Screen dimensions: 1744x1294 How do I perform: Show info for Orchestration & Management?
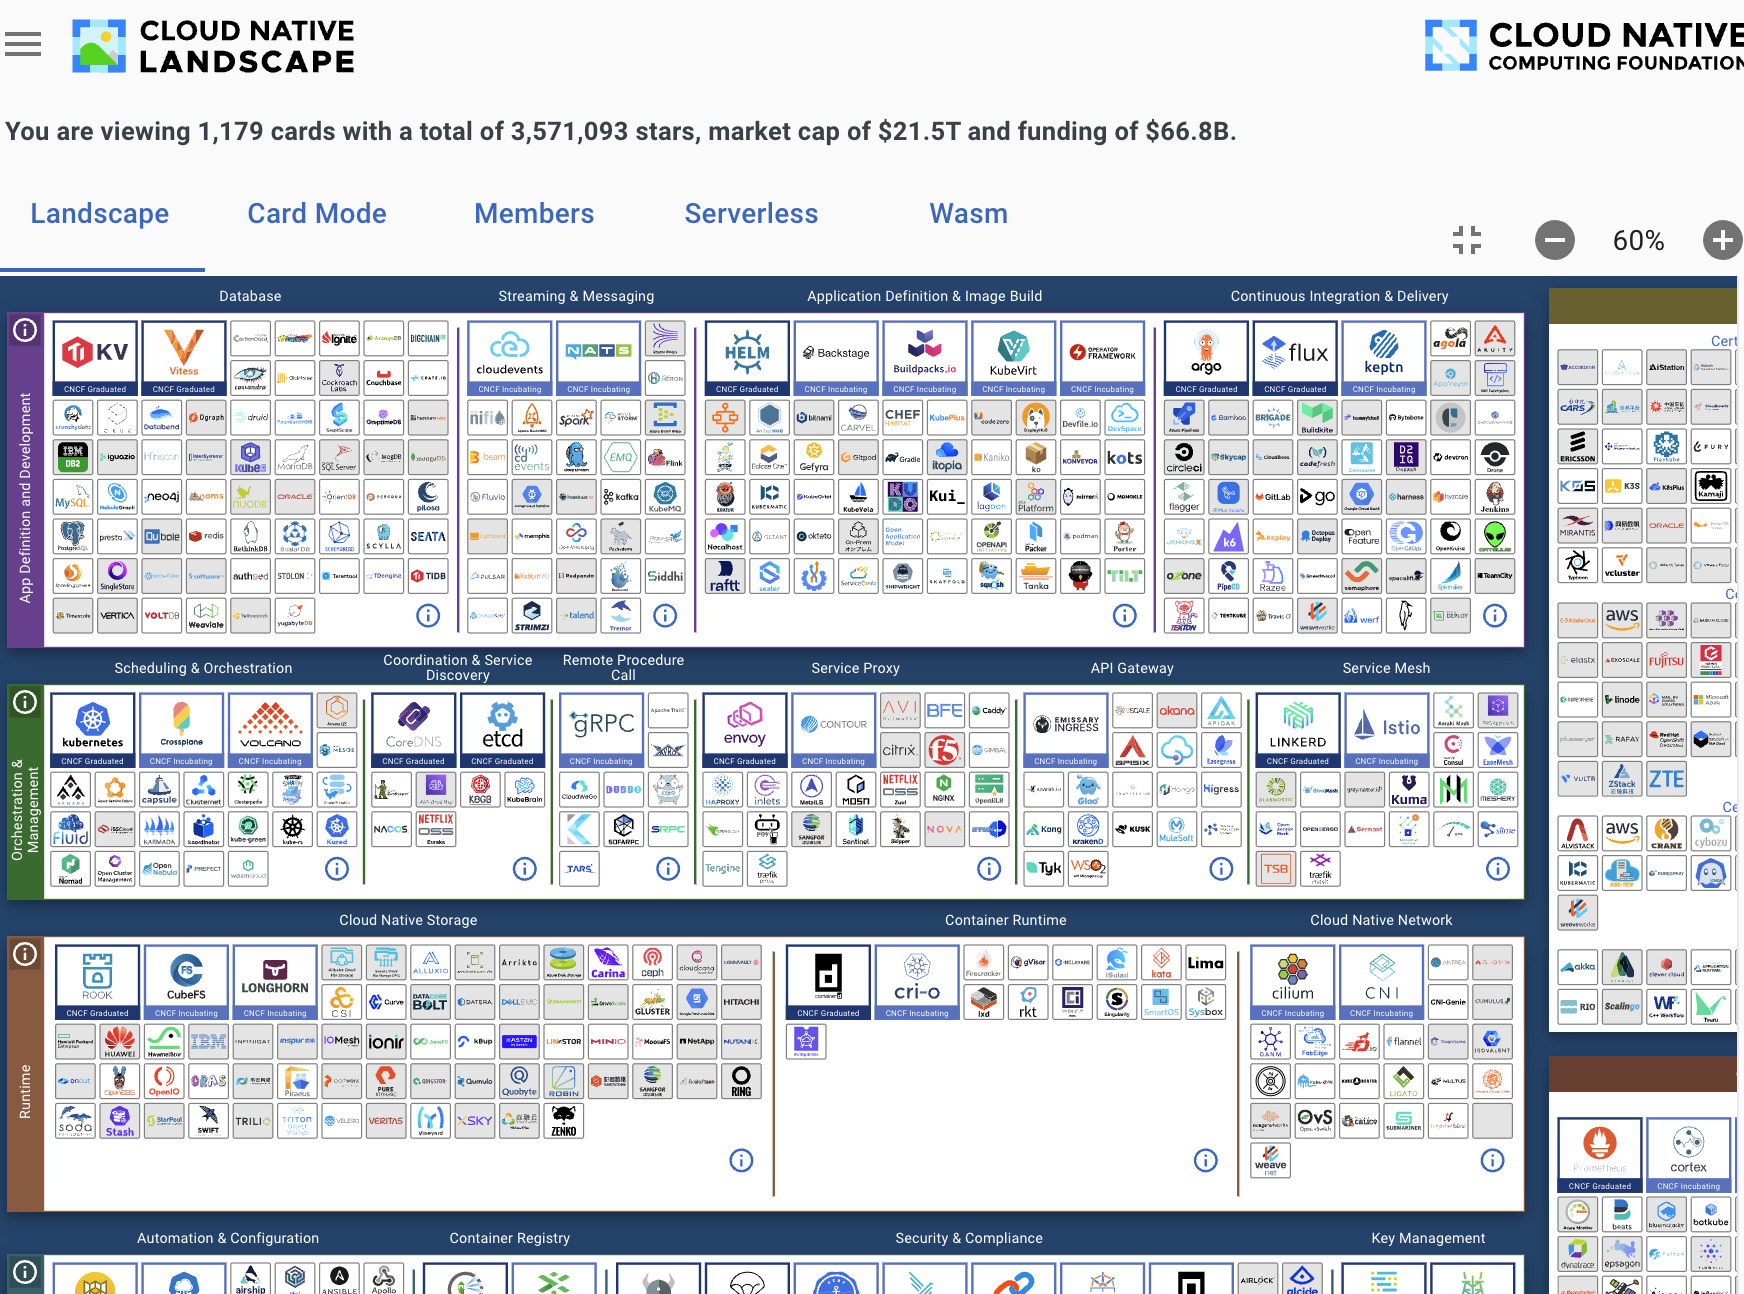(x=25, y=702)
